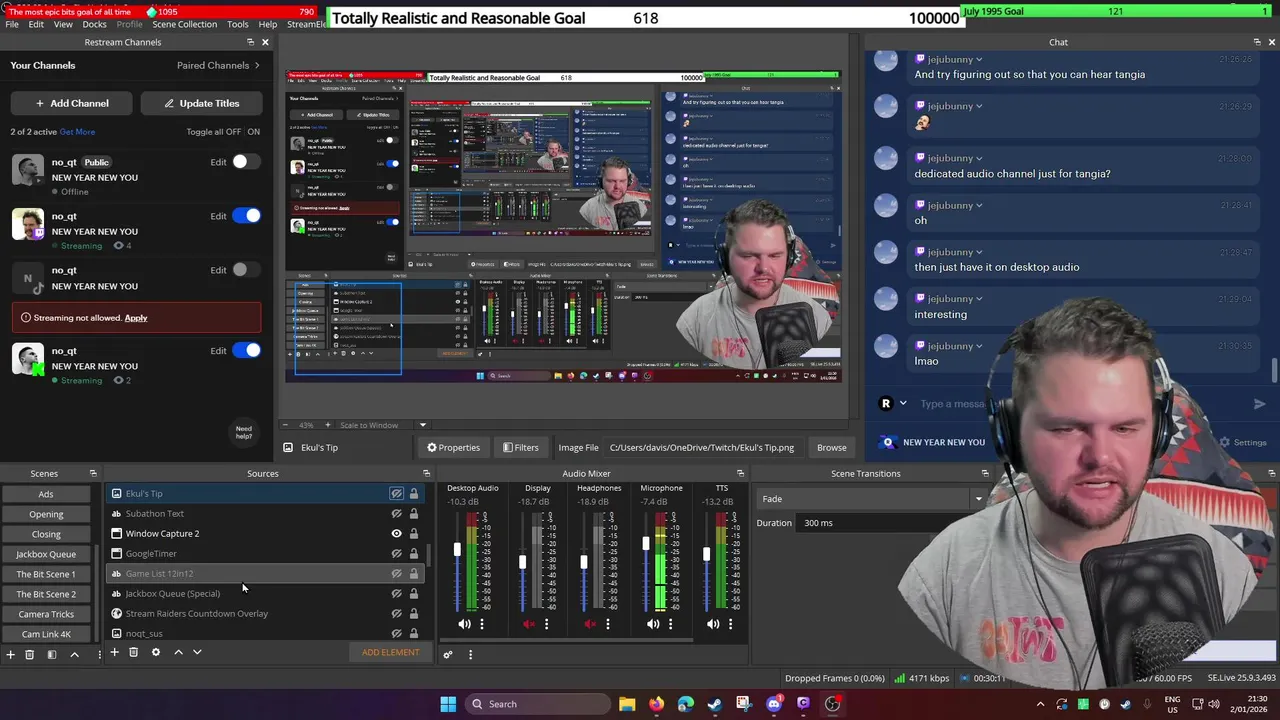Open Discord from the taskbar
The width and height of the screenshot is (1280, 720).
774,704
